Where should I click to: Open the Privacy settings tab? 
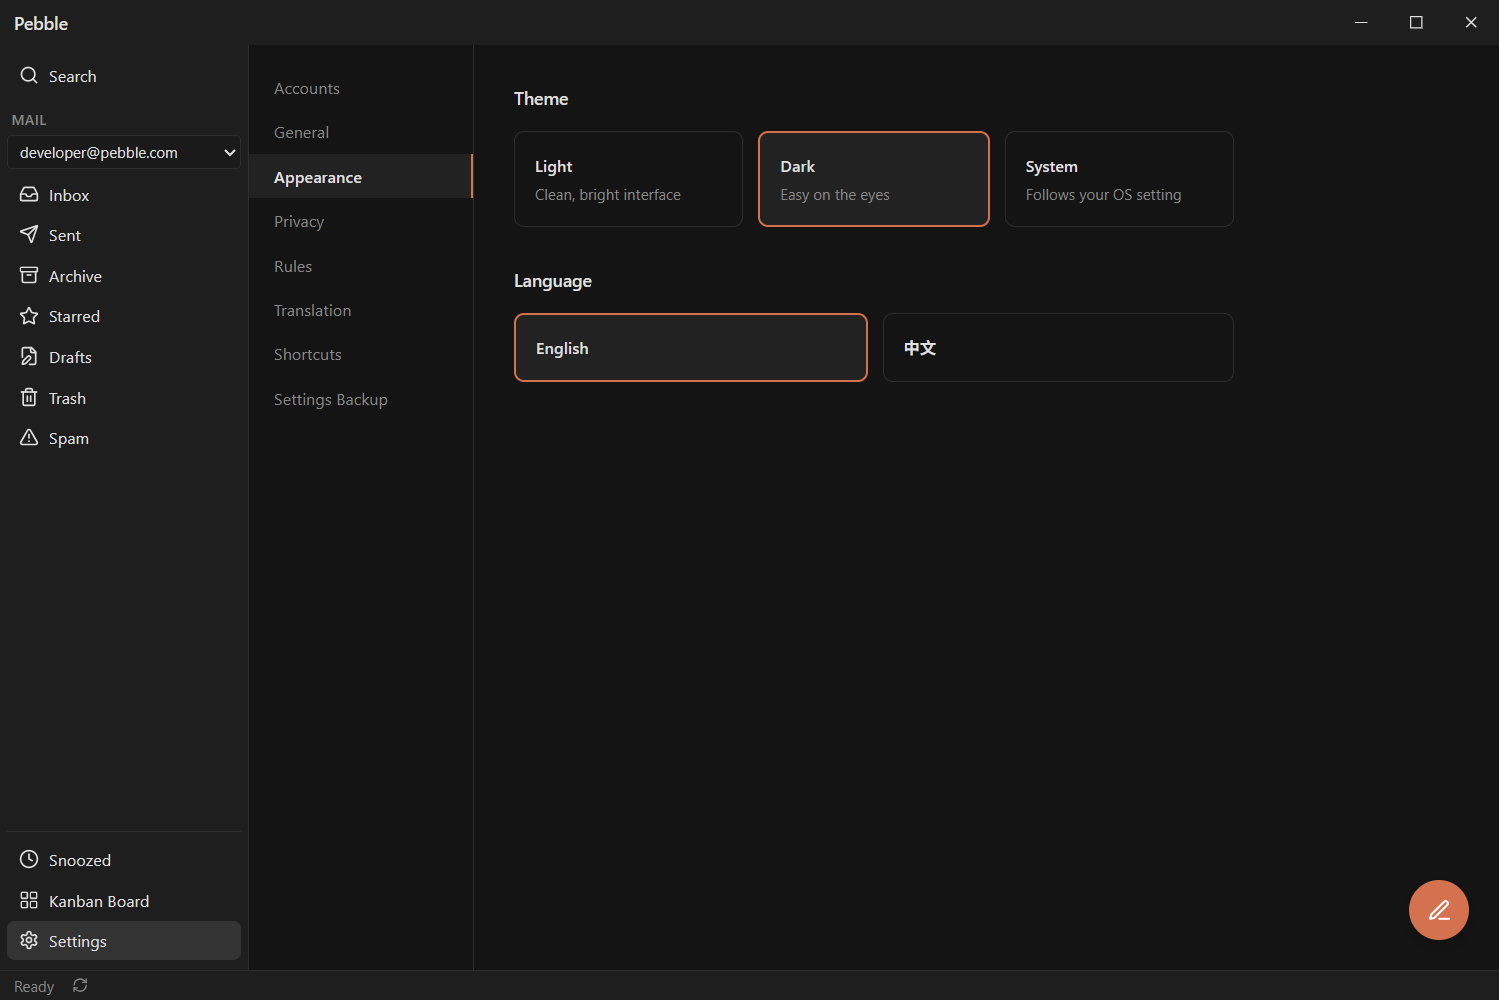click(360, 221)
